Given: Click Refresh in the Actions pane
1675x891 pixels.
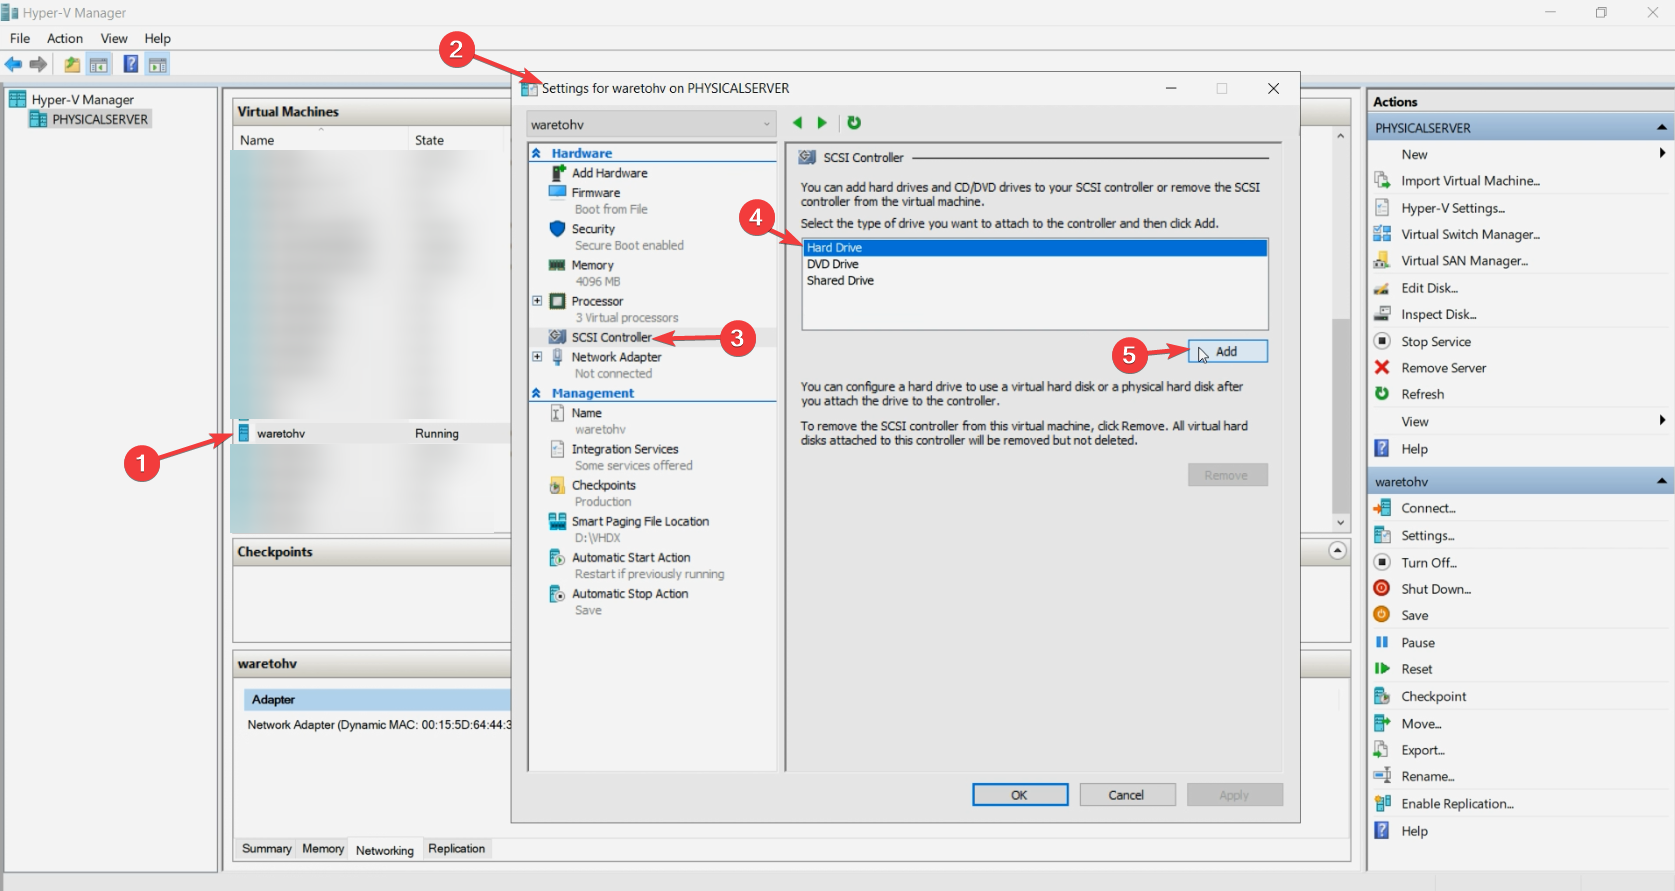Looking at the screenshot, I should click(1422, 394).
